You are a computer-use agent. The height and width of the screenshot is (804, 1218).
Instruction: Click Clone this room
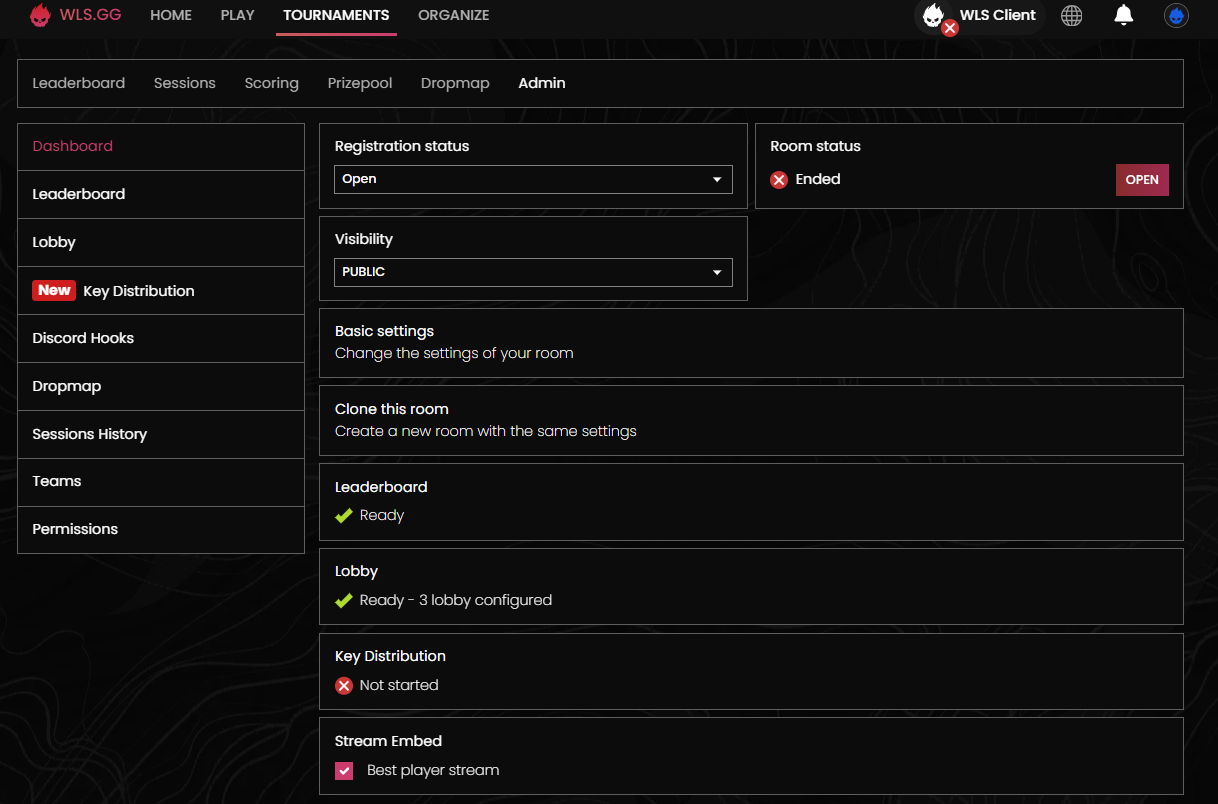tap(391, 409)
